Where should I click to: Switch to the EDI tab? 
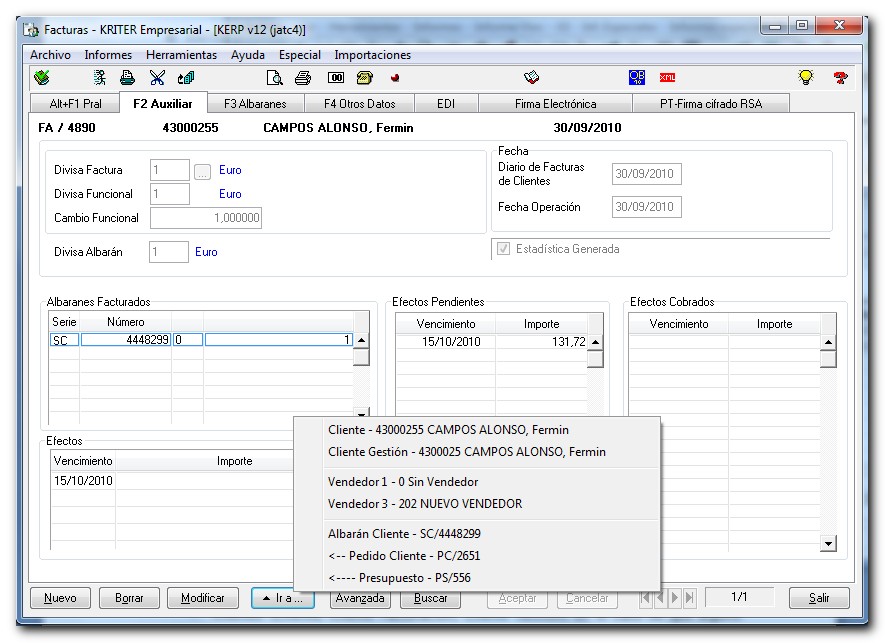[446, 104]
